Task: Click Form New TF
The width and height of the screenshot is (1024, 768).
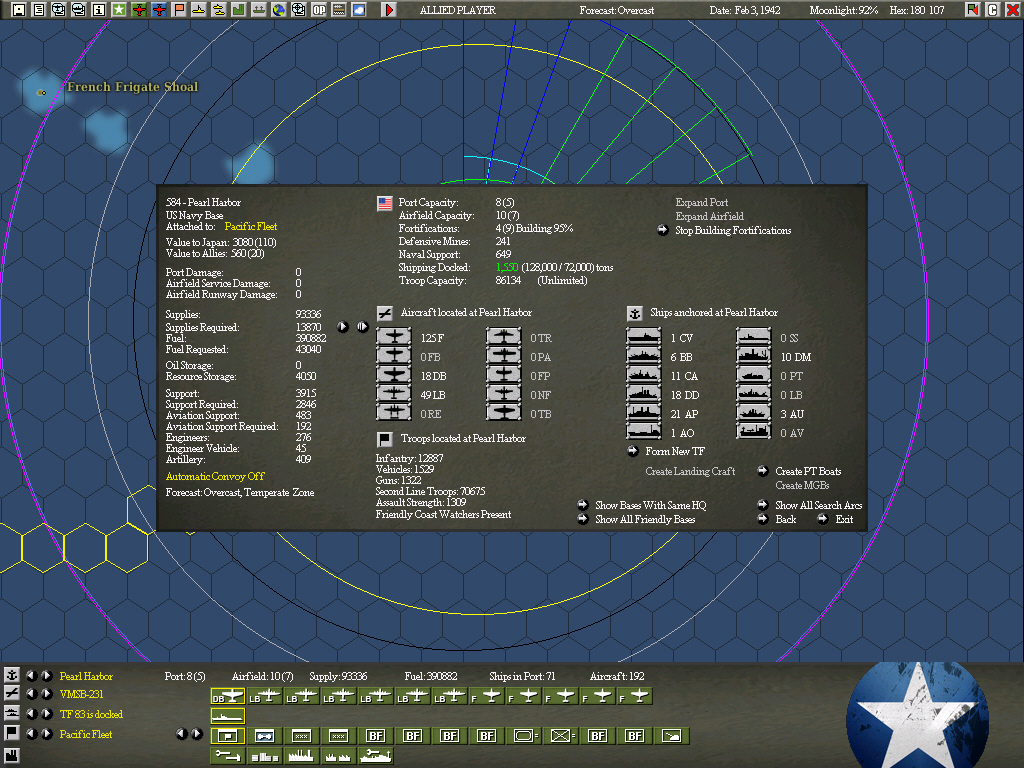Action: [675, 451]
